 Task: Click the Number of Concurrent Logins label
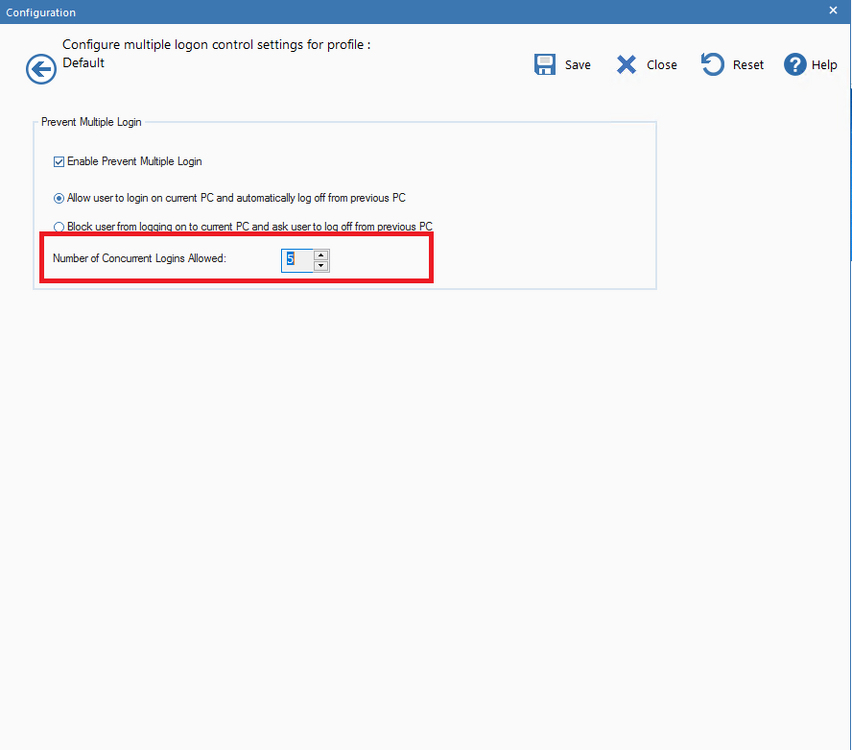pos(140,258)
